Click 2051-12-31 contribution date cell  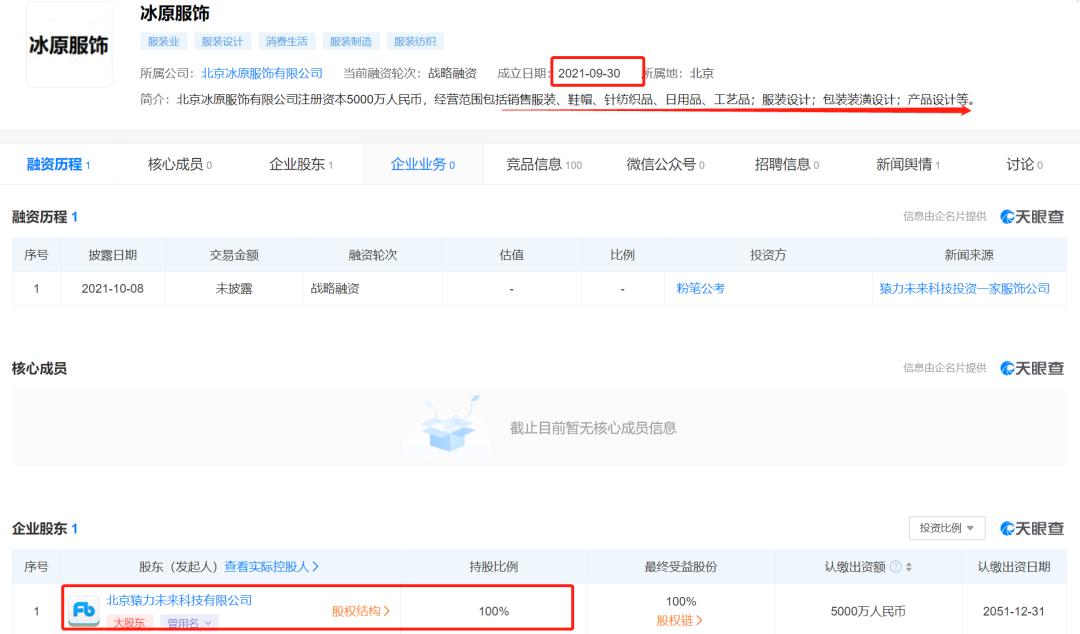tap(1014, 611)
